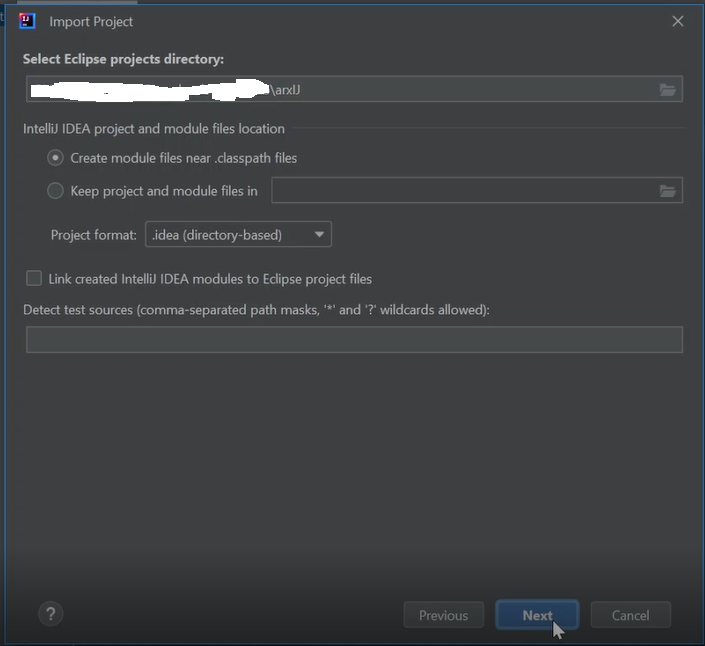Open folder browser for Keep project files path
This screenshot has height=646, width=705.
click(x=668, y=191)
